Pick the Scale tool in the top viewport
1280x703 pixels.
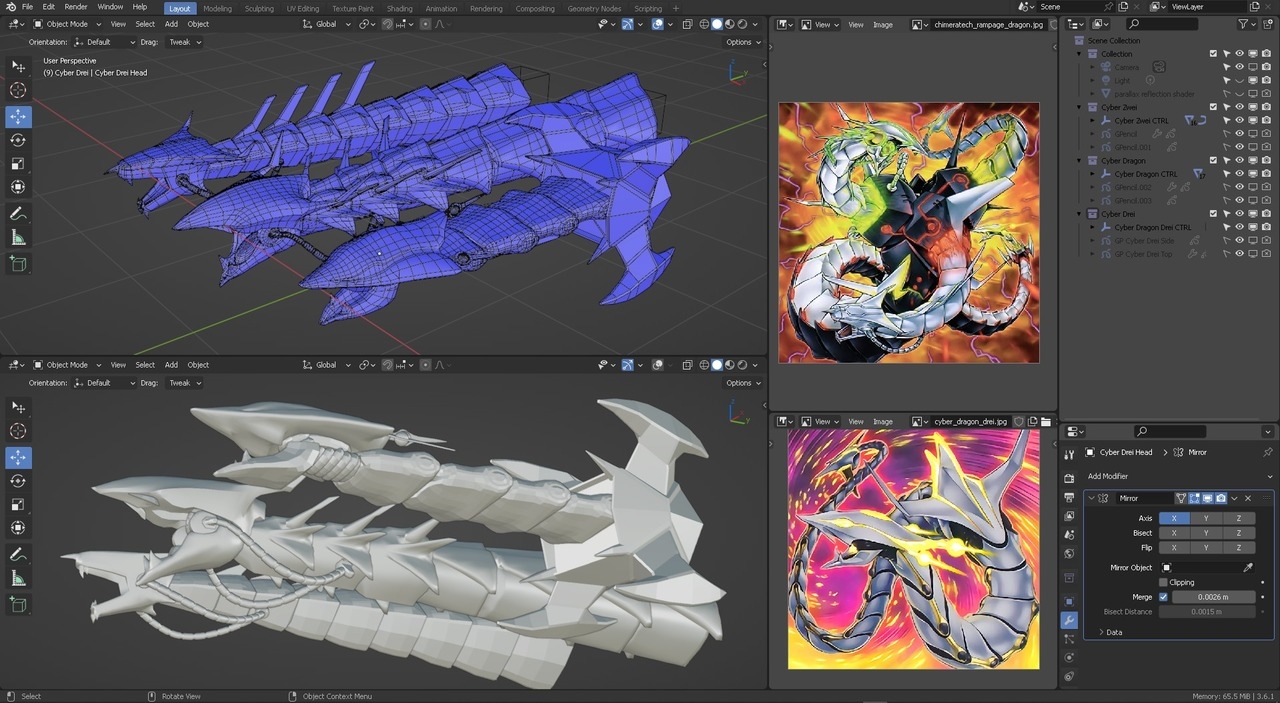[18, 163]
